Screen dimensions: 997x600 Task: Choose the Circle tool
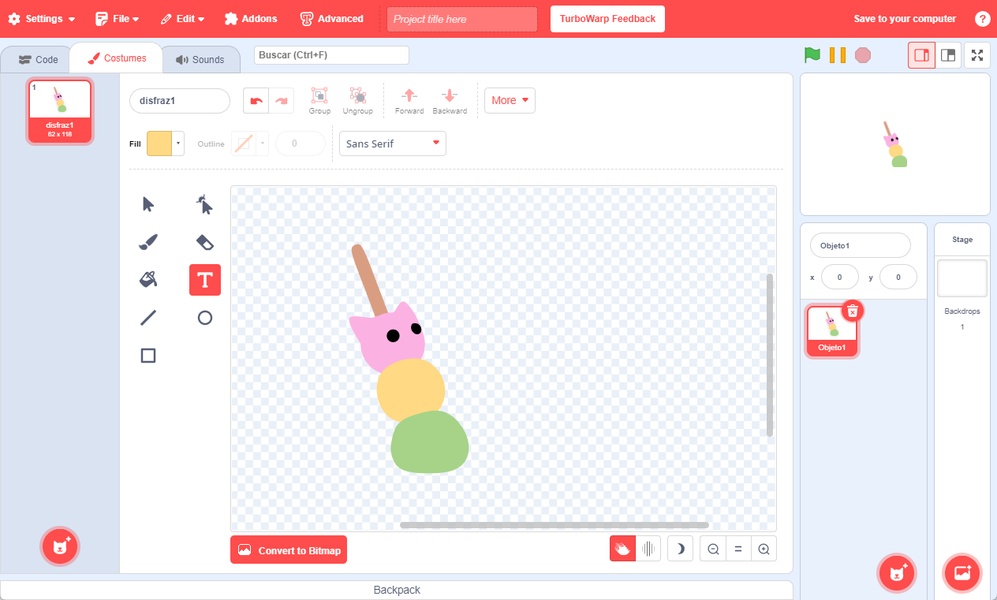tap(205, 318)
